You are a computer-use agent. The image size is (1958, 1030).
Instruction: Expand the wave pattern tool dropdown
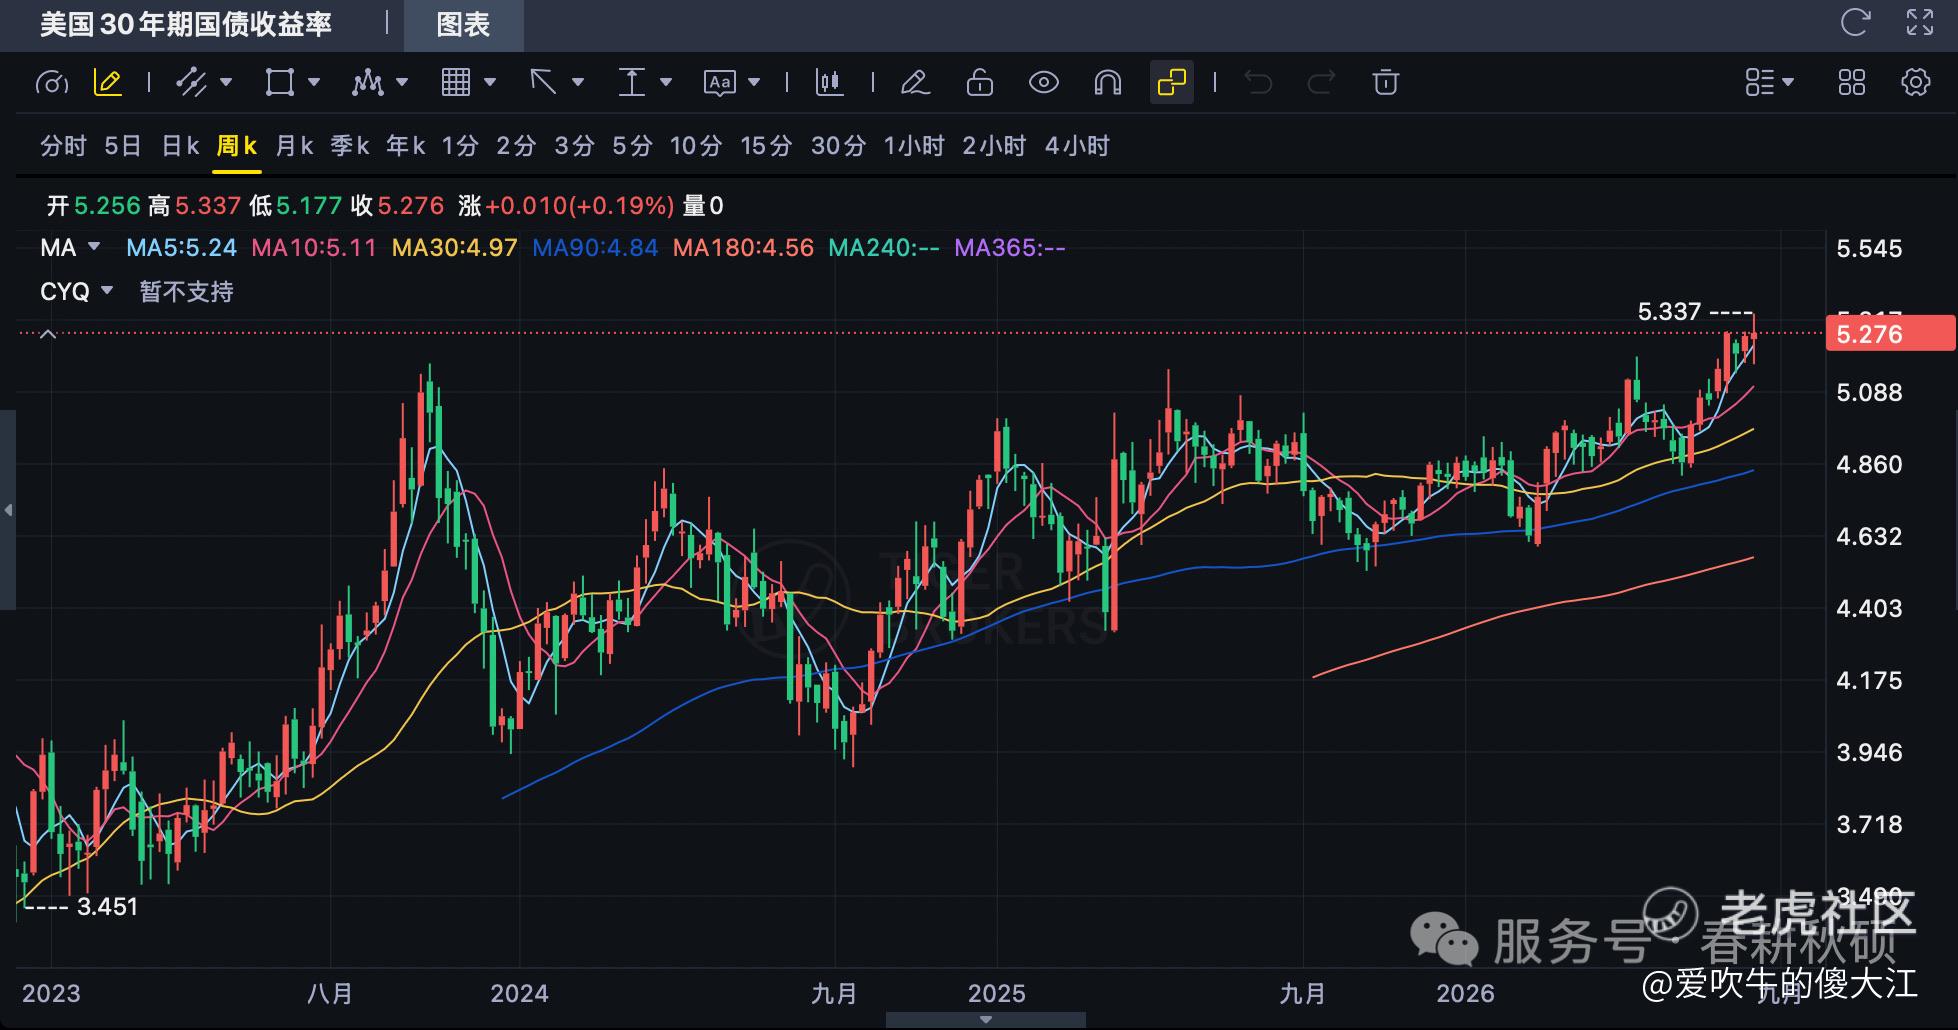click(402, 82)
